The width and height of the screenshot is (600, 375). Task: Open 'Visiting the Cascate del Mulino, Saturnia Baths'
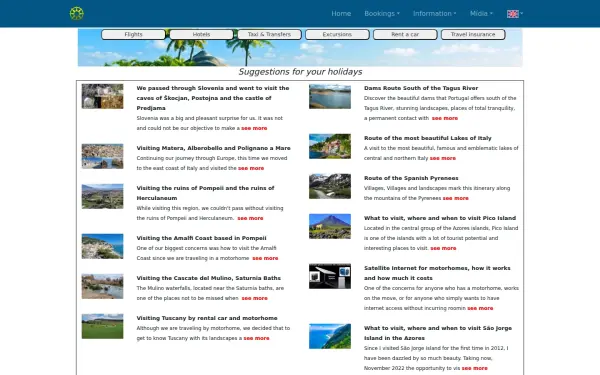[x=209, y=278]
